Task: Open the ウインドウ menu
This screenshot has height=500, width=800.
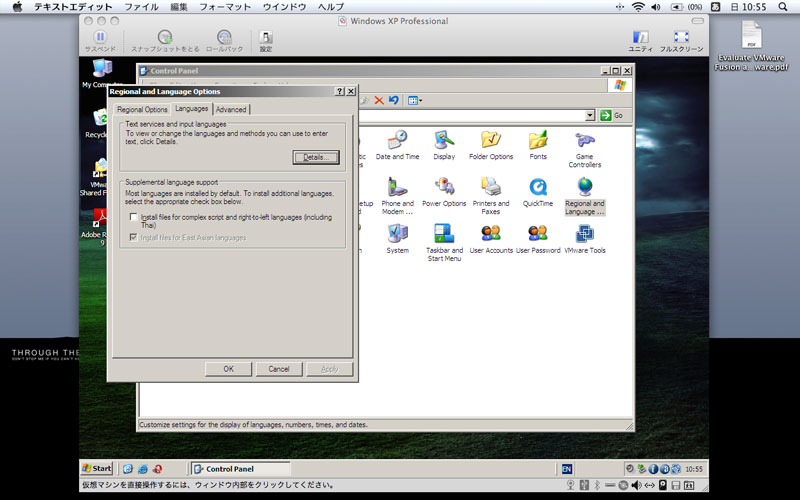Action: 284,7
